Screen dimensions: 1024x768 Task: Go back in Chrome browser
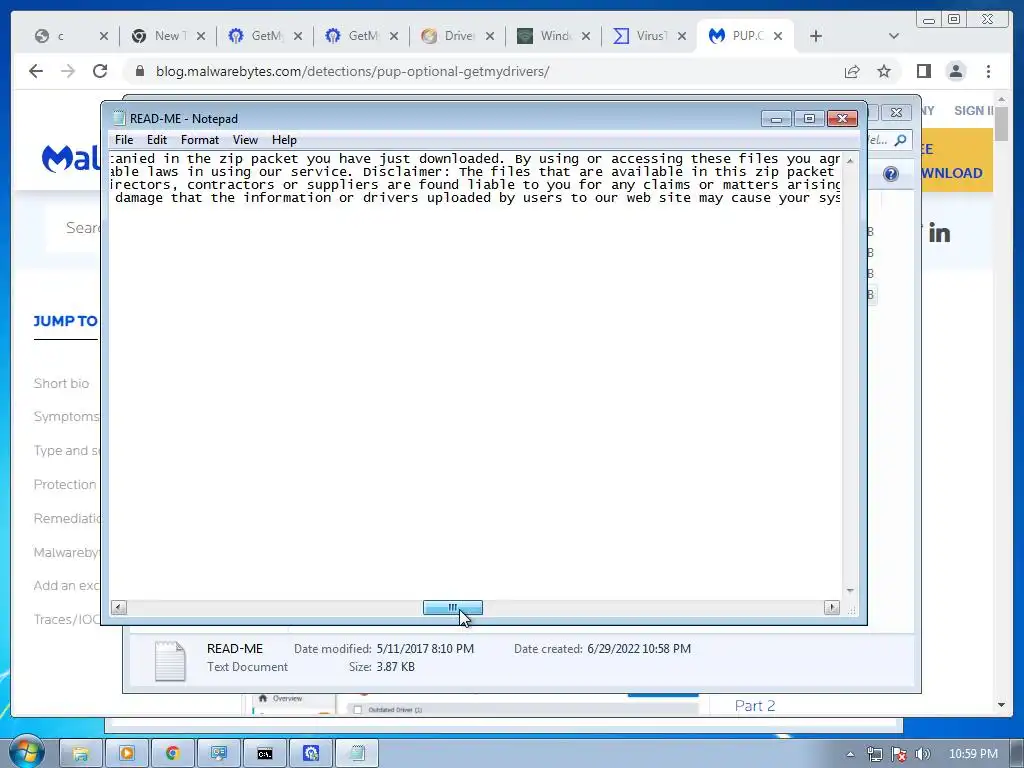(36, 71)
